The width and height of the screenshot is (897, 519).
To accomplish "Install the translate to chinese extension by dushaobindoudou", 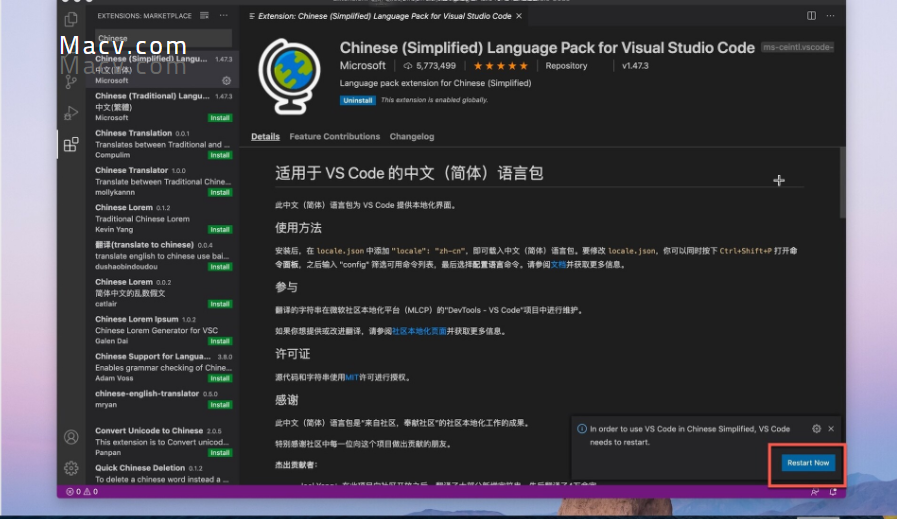I will (220, 267).
